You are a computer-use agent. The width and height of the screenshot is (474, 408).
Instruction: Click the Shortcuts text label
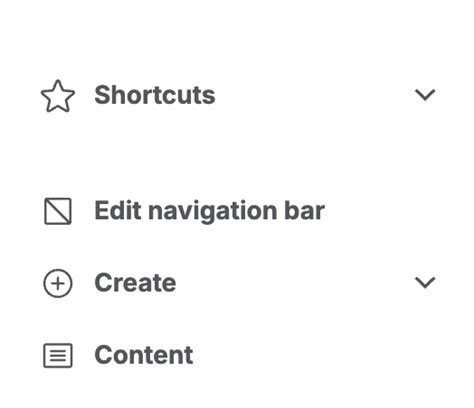tap(155, 95)
